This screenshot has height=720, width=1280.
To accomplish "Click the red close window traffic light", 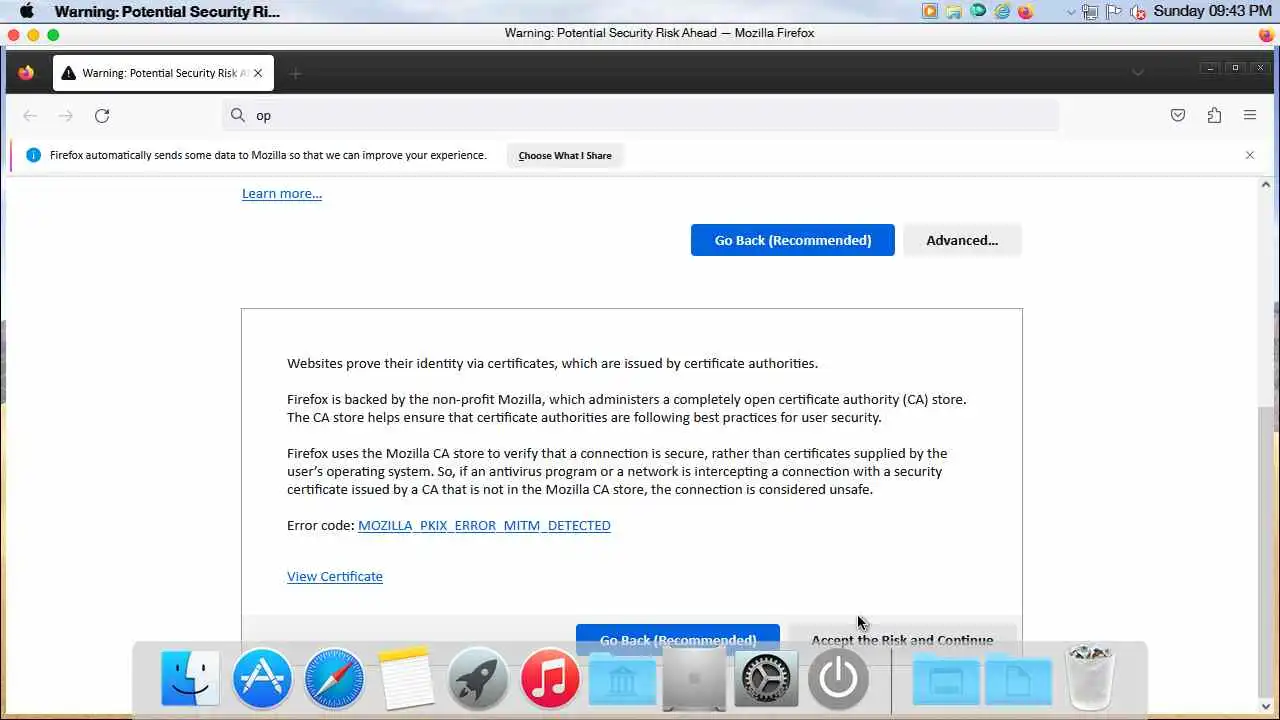I will pyautogui.click(x=13, y=34).
